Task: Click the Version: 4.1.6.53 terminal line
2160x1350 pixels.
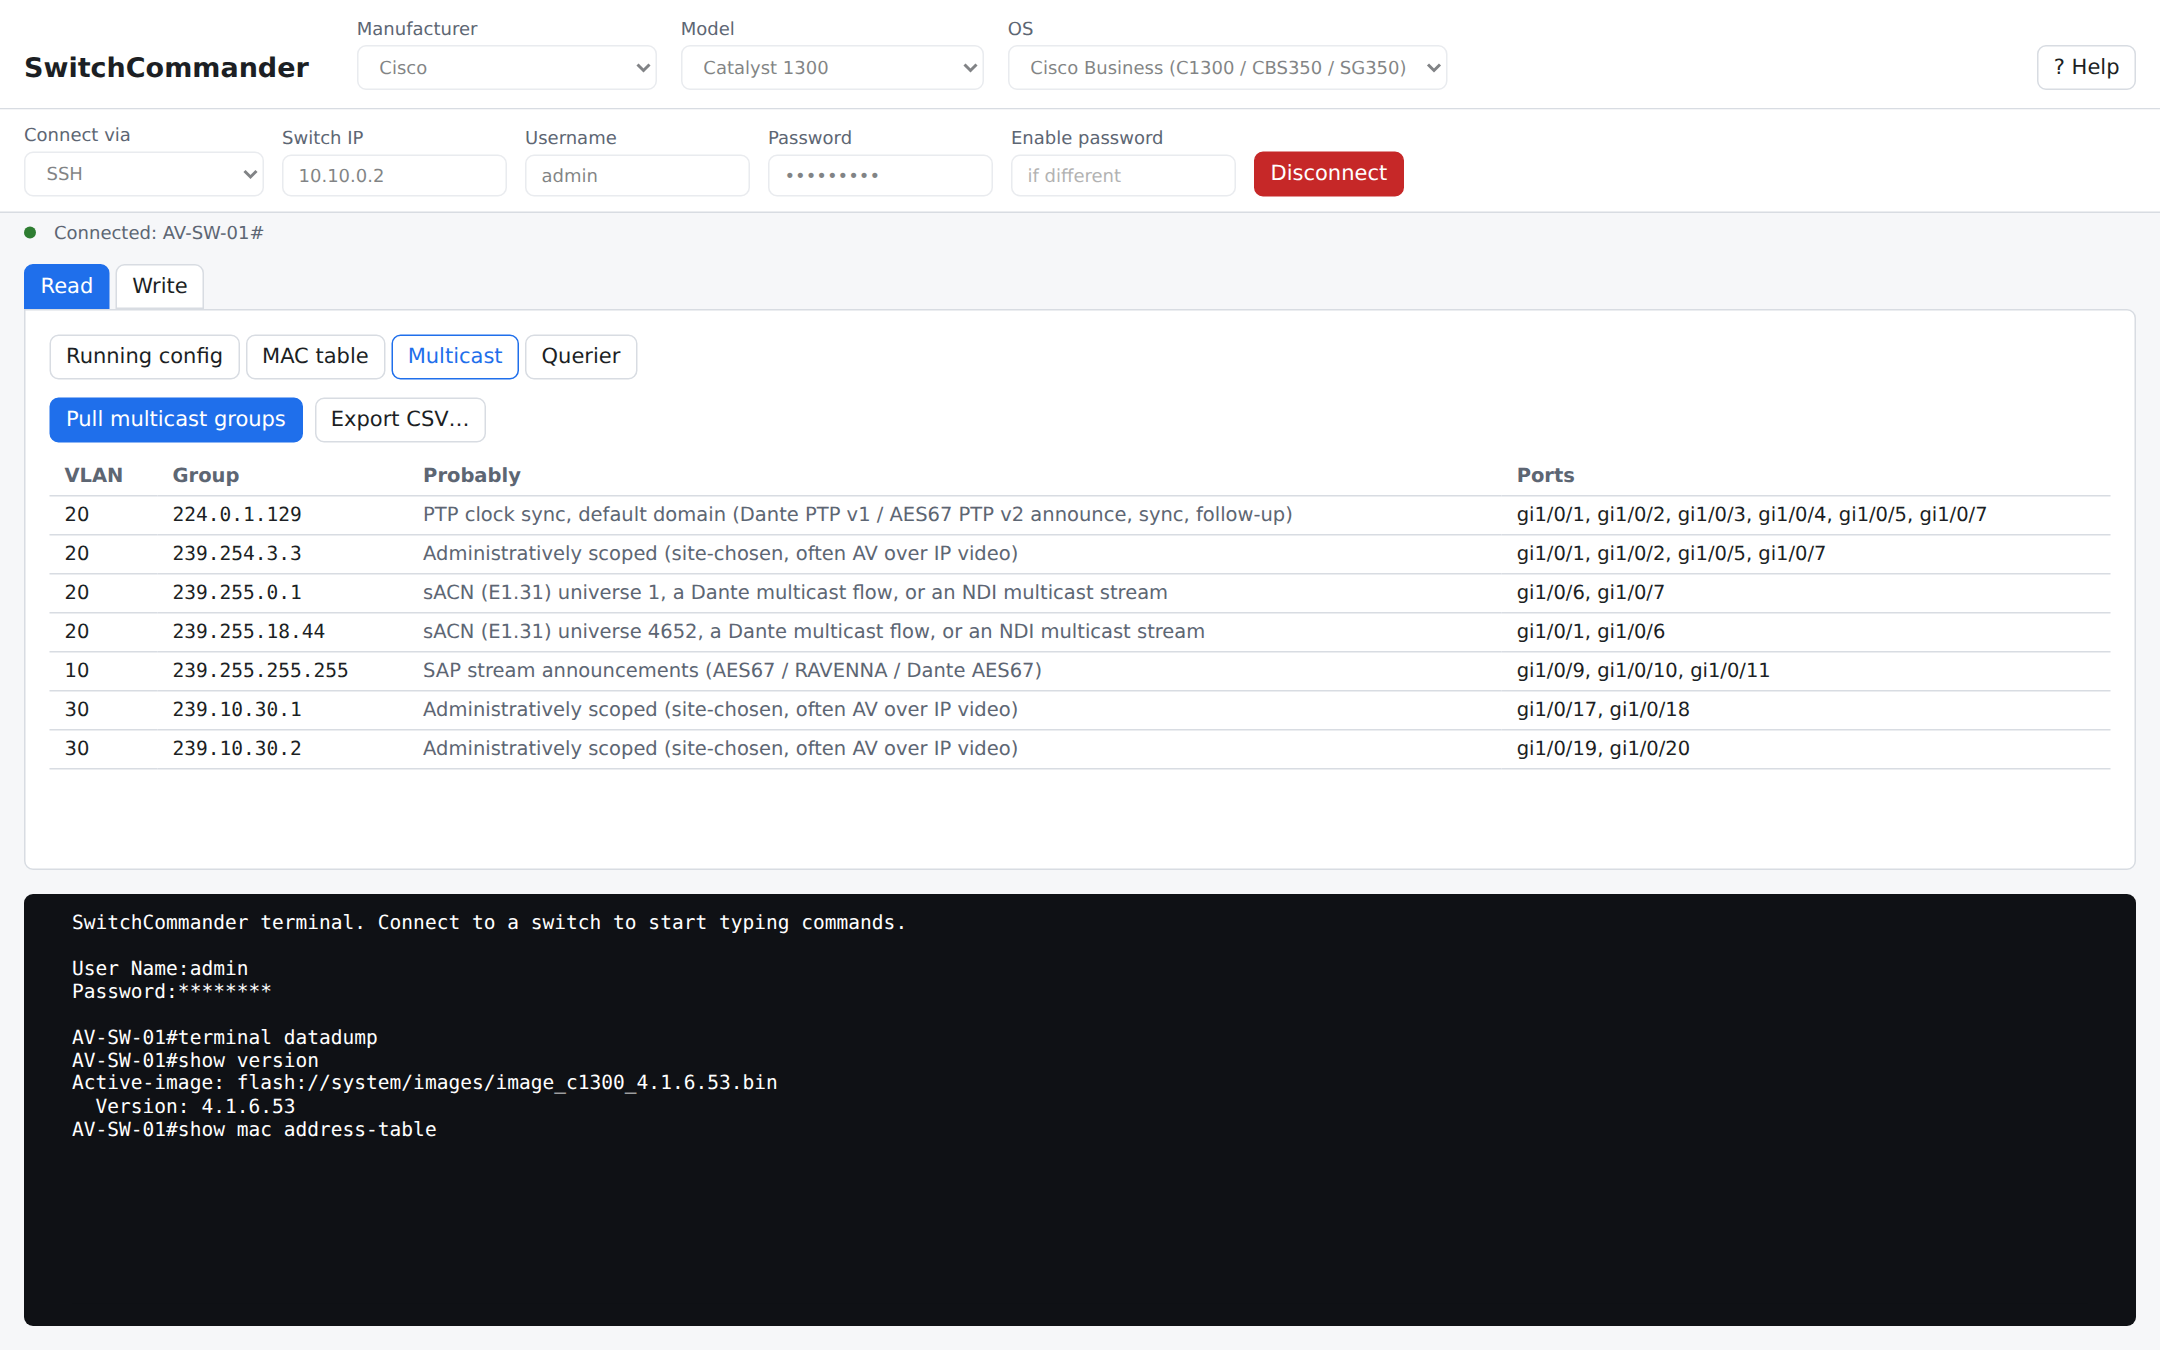Action: coord(195,1106)
